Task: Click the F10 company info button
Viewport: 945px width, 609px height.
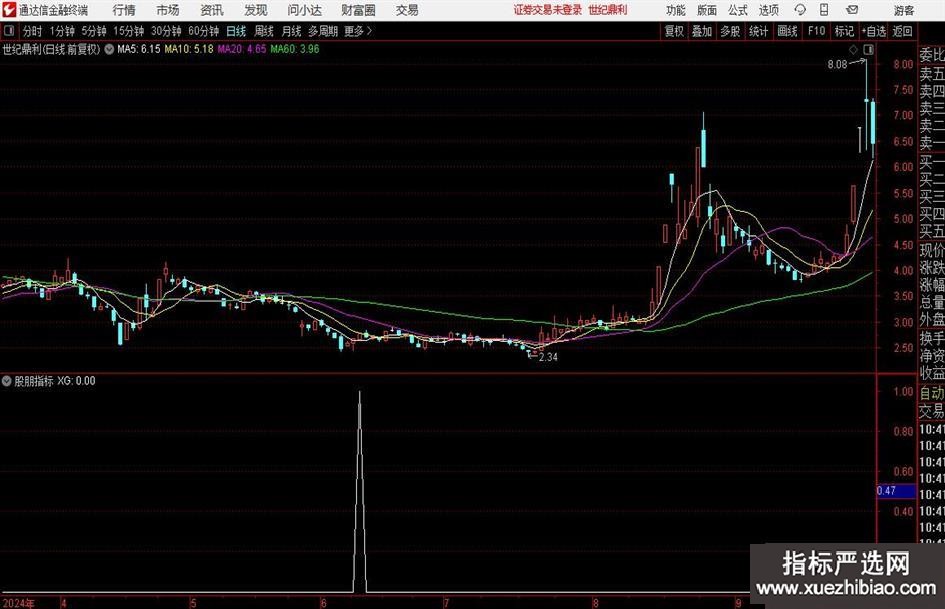Action: click(x=816, y=31)
